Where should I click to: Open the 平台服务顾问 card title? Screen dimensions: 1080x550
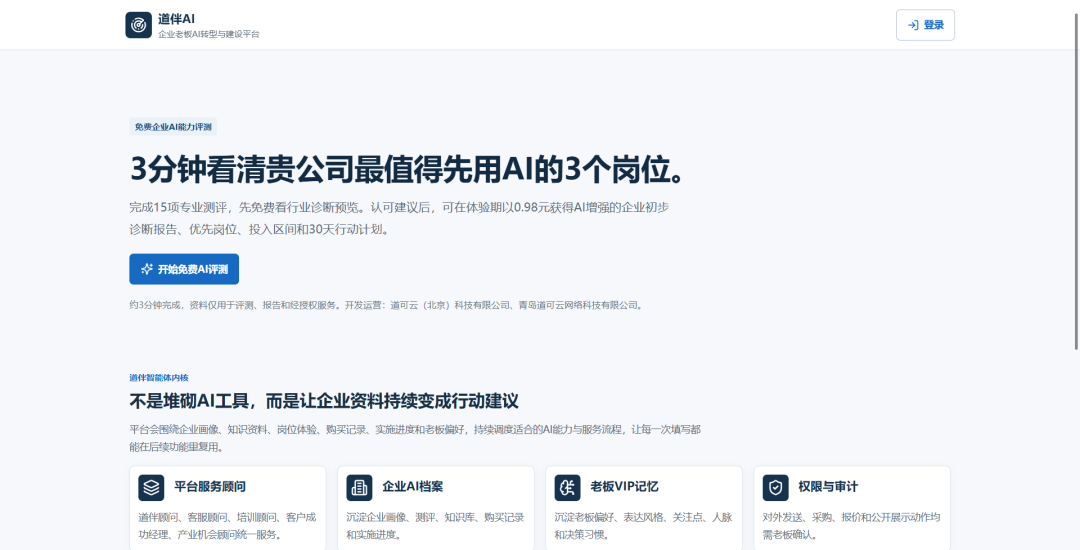[x=210, y=487]
